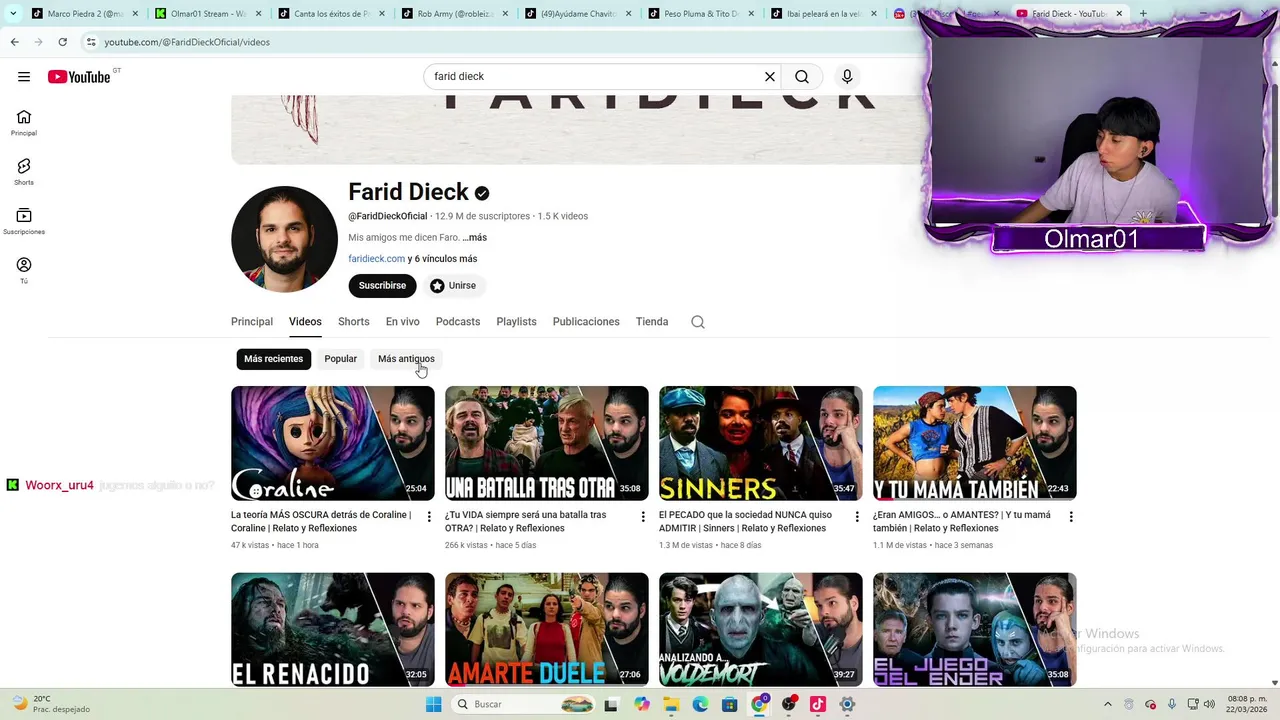
Task: Switch to the channel Videos tab
Action: [305, 322]
